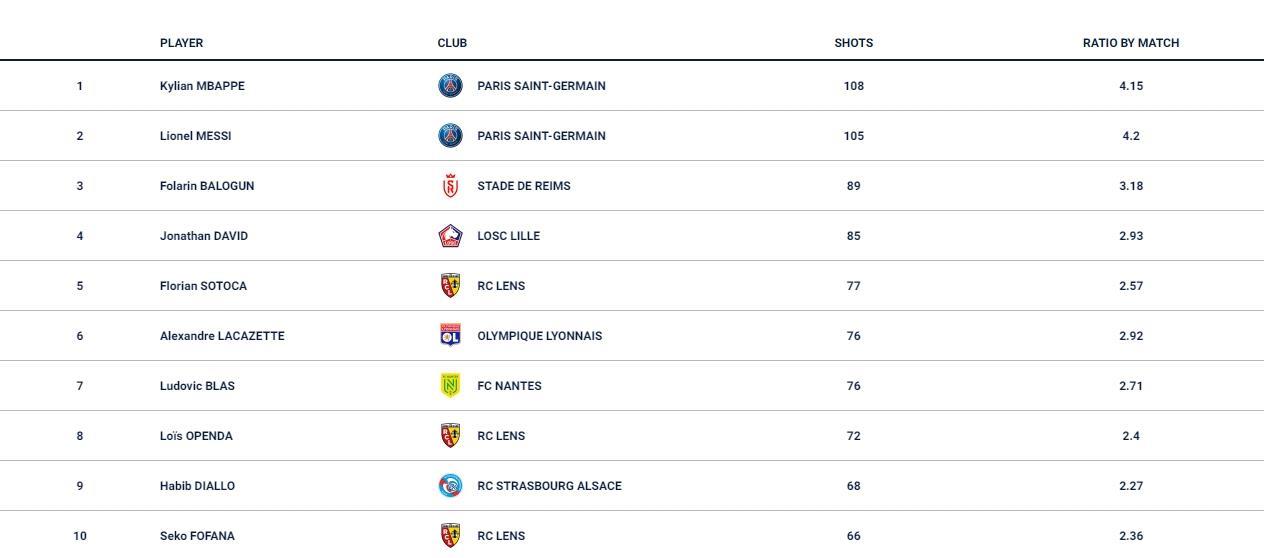The width and height of the screenshot is (1264, 558).
Task: Click the LOSC Lille club crest
Action: click(450, 236)
